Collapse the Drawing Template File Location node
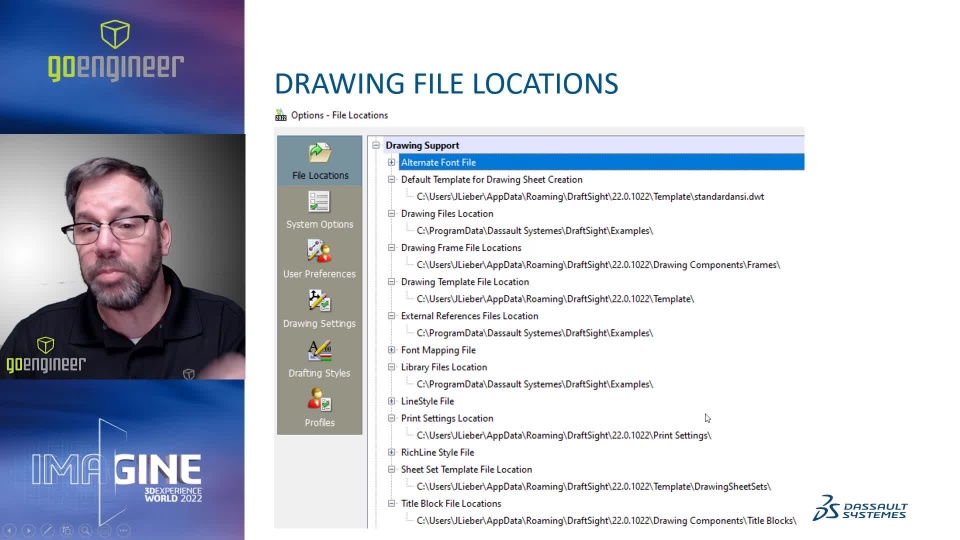 click(391, 282)
